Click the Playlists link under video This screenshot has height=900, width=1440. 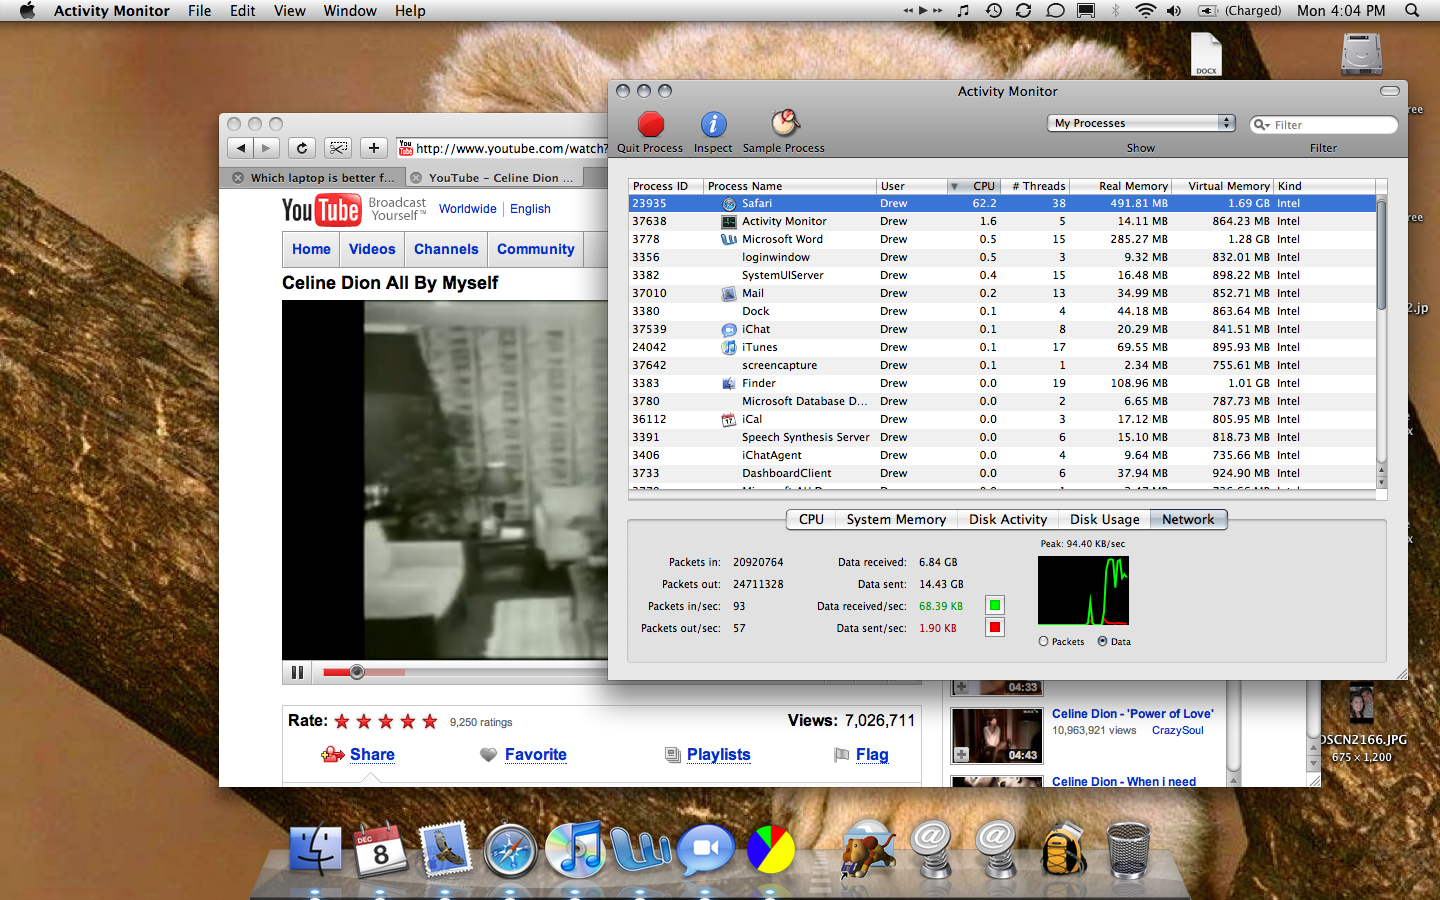tap(718, 754)
